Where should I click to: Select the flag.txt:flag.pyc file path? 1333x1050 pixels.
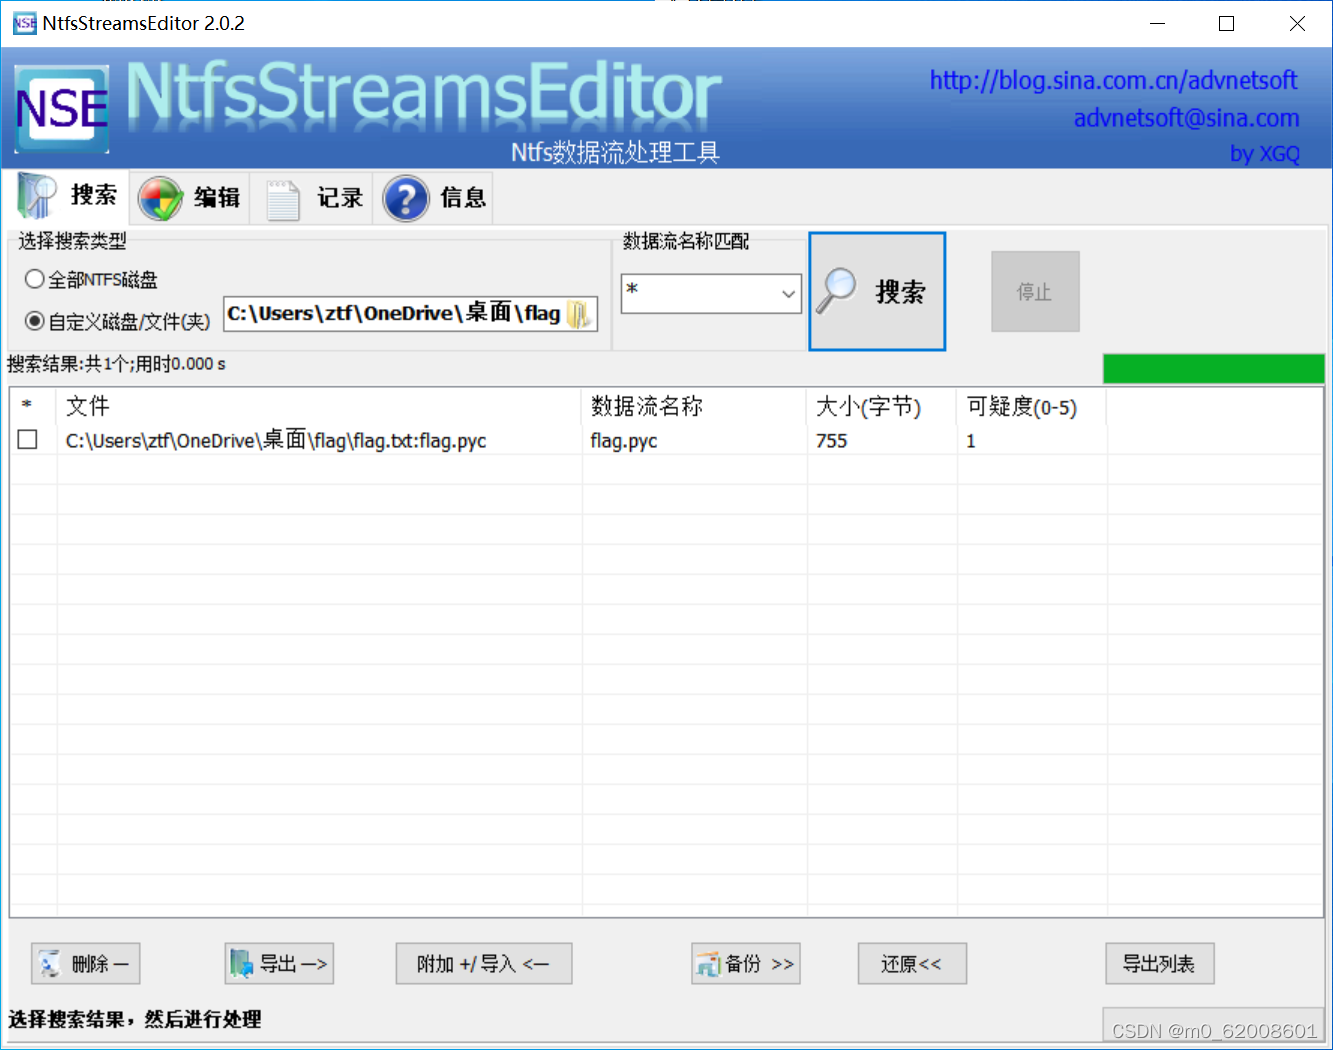[276, 440]
